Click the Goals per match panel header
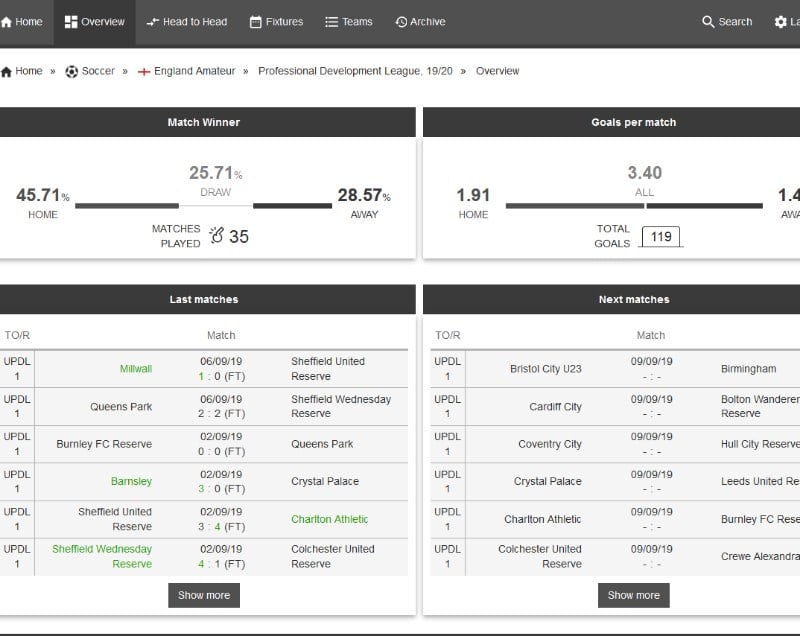800x636 pixels. point(611,122)
